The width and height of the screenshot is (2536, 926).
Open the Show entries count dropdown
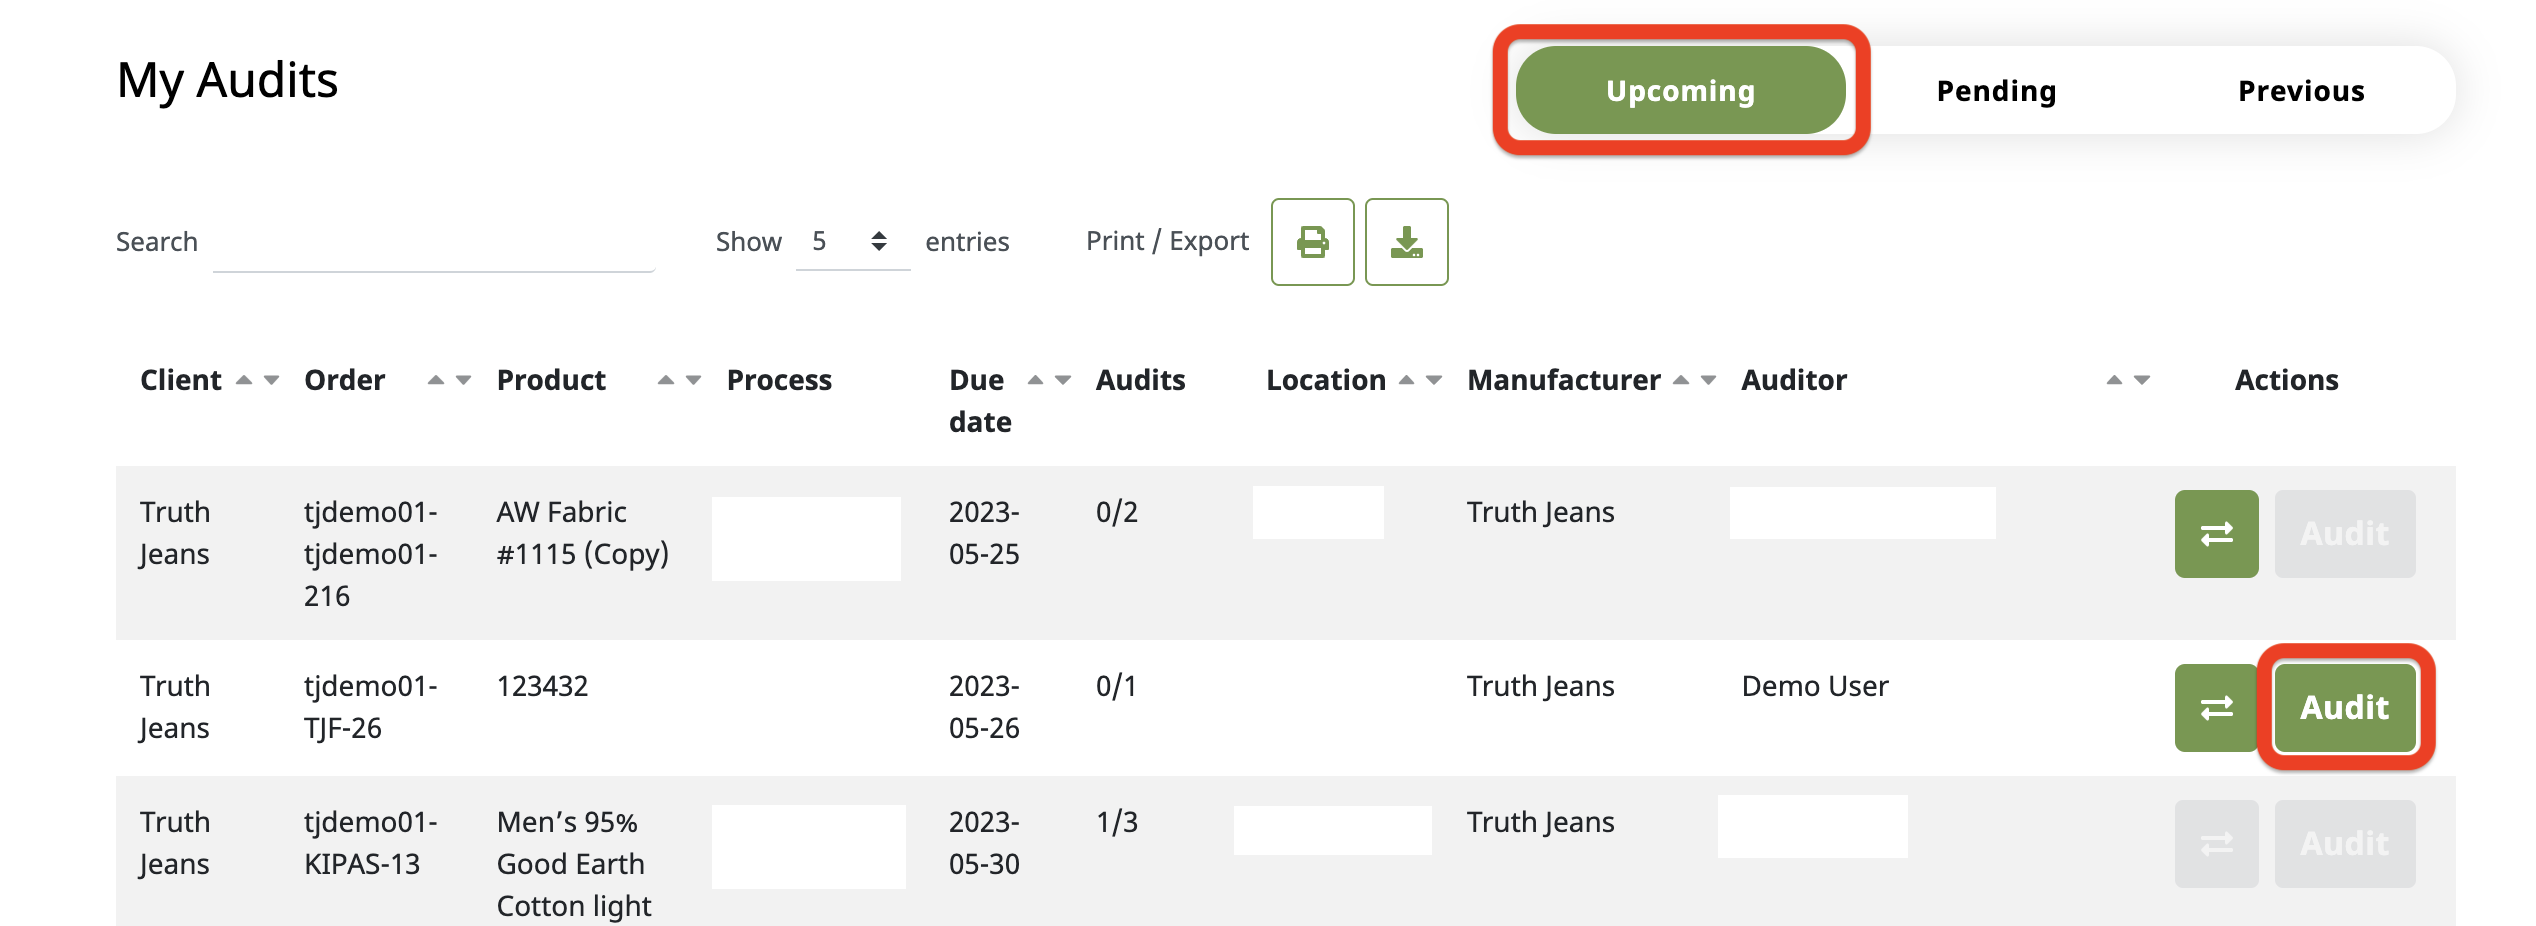coord(851,242)
